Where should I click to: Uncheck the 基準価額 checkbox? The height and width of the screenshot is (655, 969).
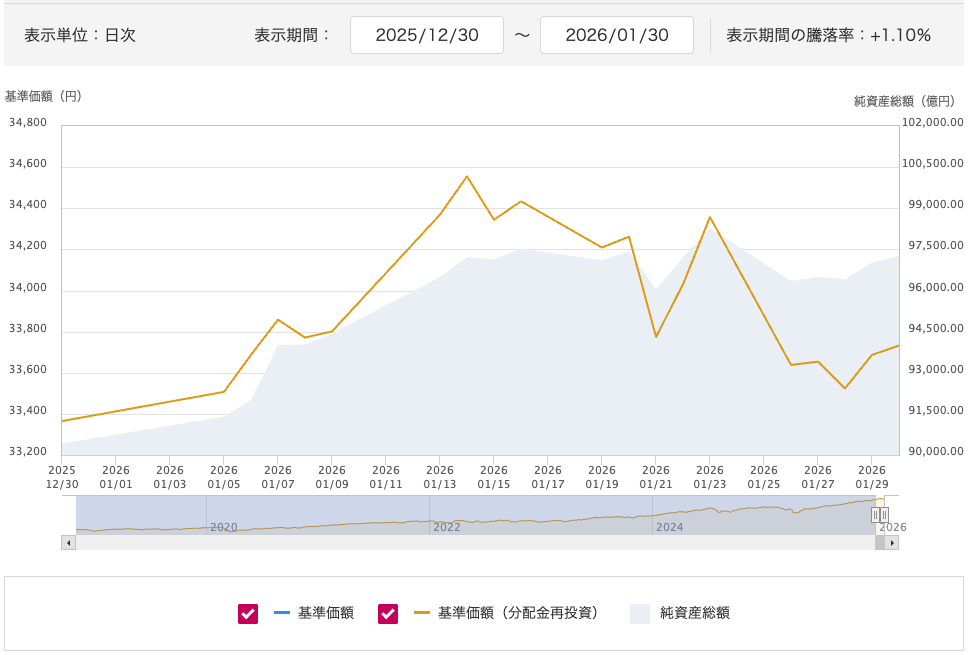[x=248, y=613]
